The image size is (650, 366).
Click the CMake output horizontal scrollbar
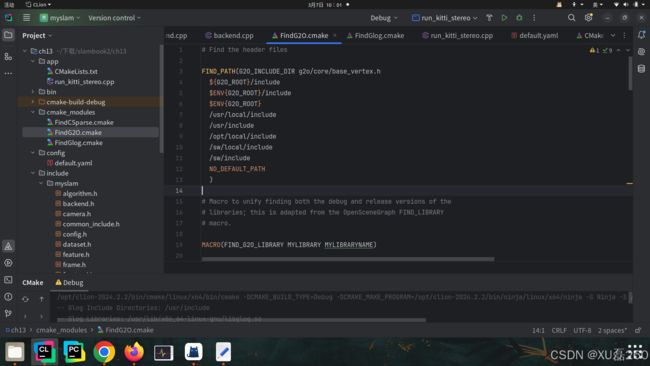coord(241,320)
